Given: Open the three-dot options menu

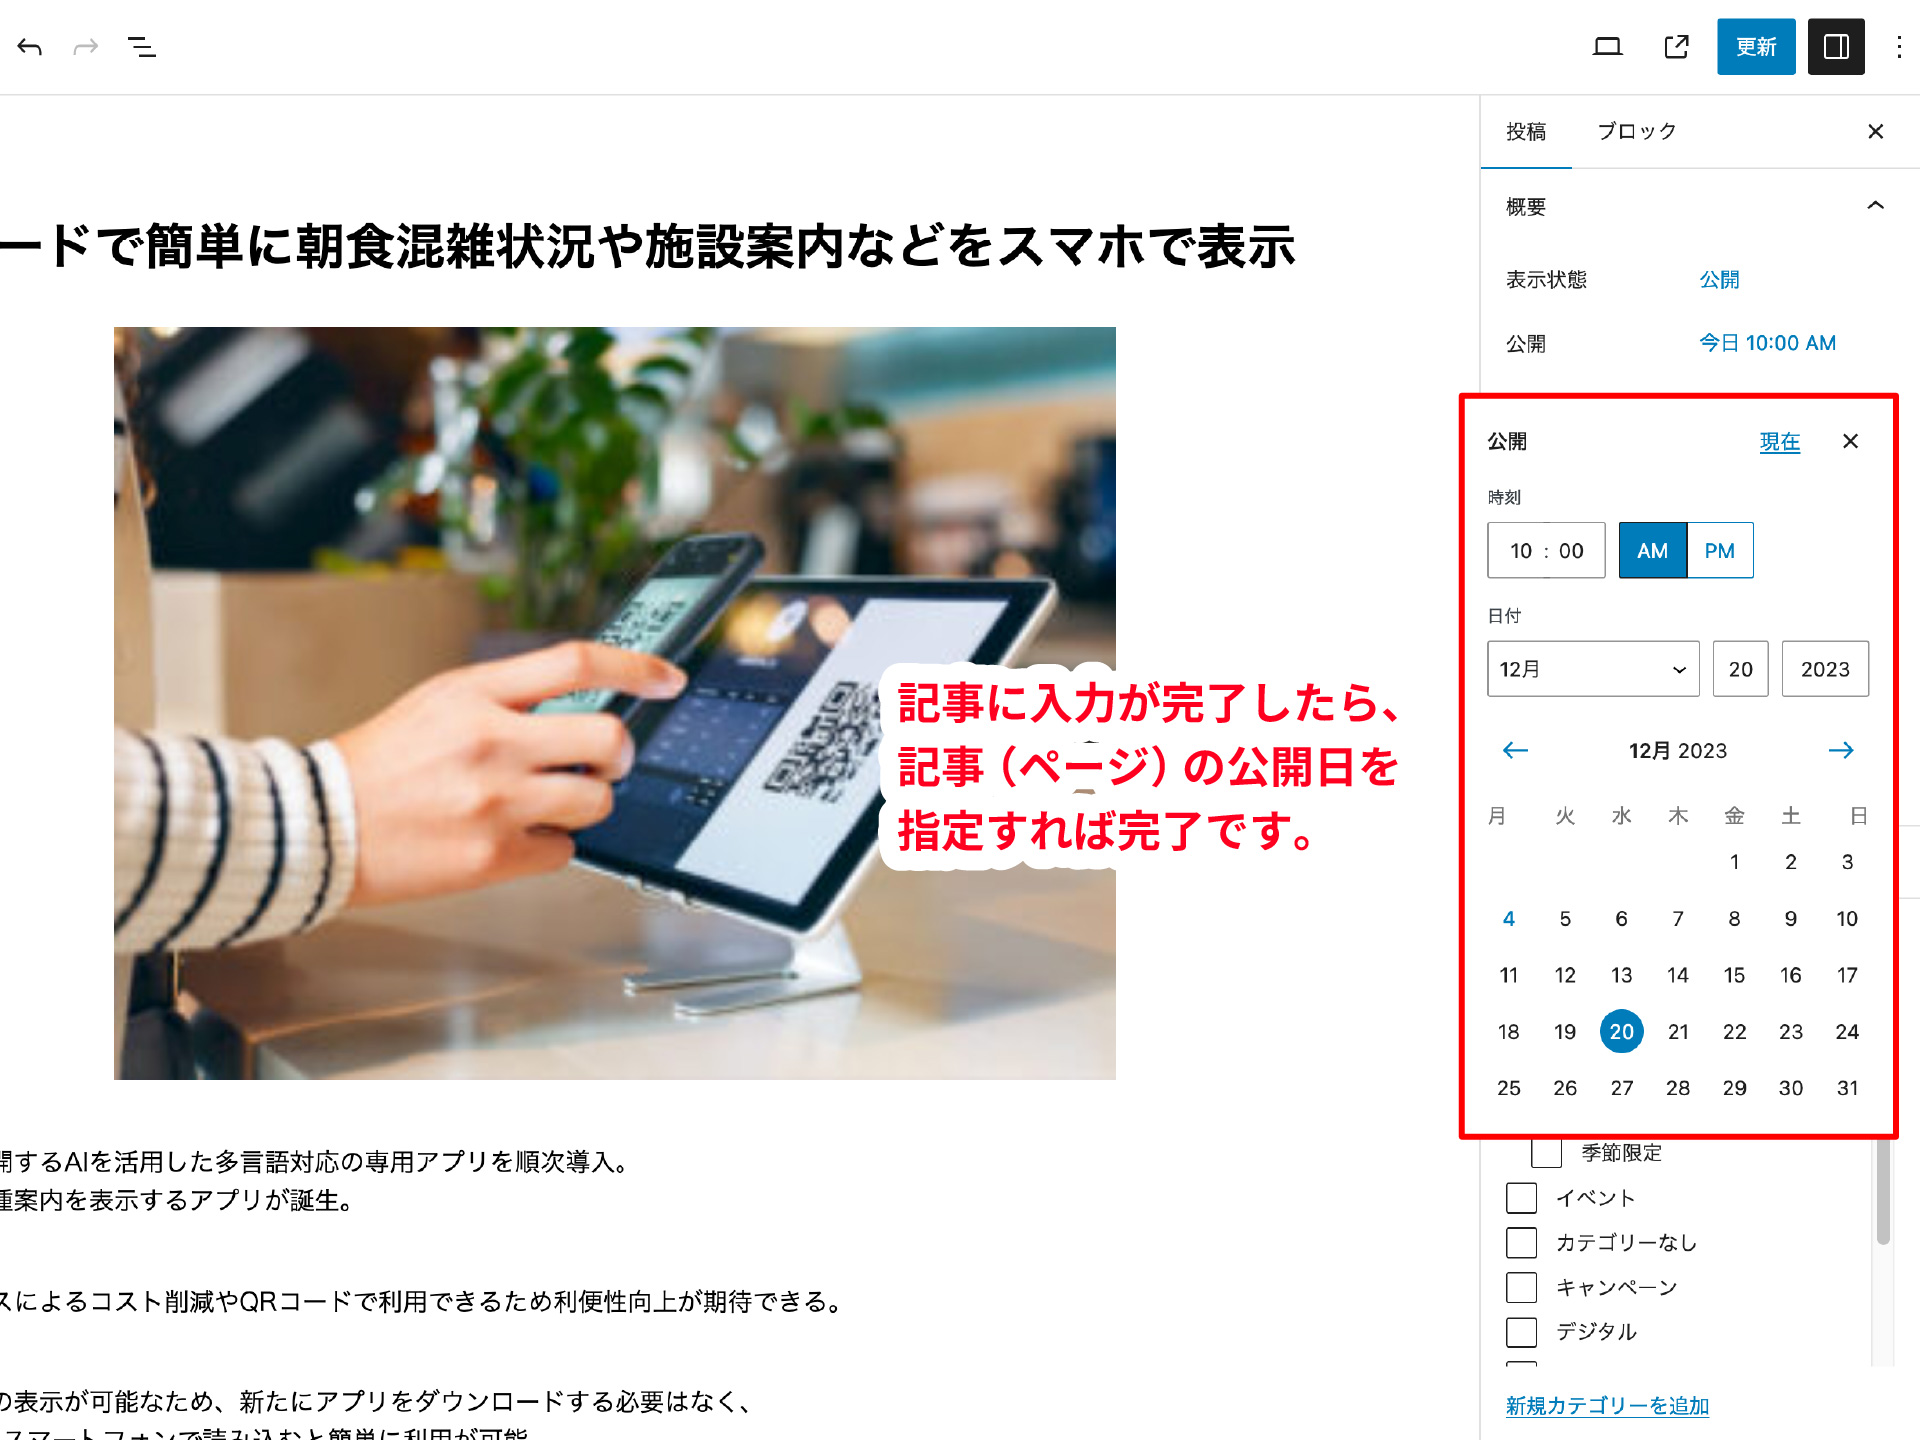Looking at the screenshot, I should click(x=1898, y=47).
